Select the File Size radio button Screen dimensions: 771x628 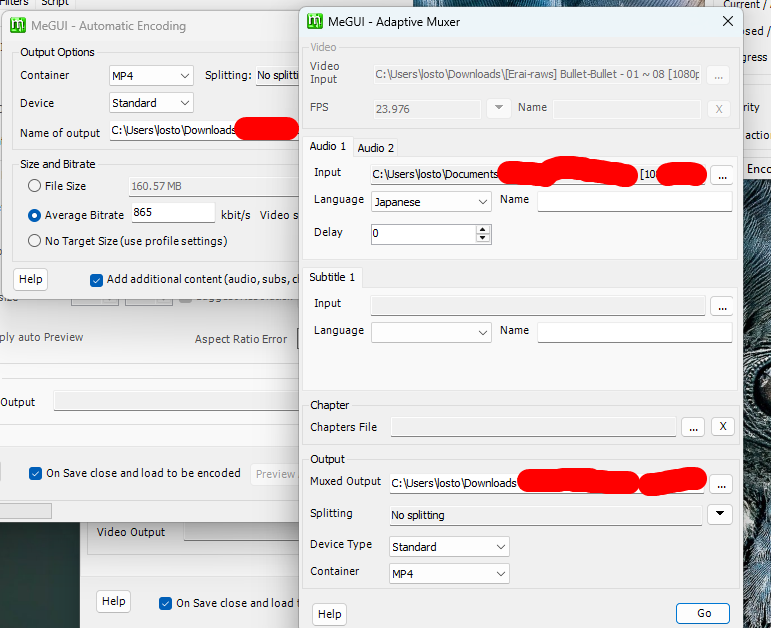pyautogui.click(x=34, y=186)
